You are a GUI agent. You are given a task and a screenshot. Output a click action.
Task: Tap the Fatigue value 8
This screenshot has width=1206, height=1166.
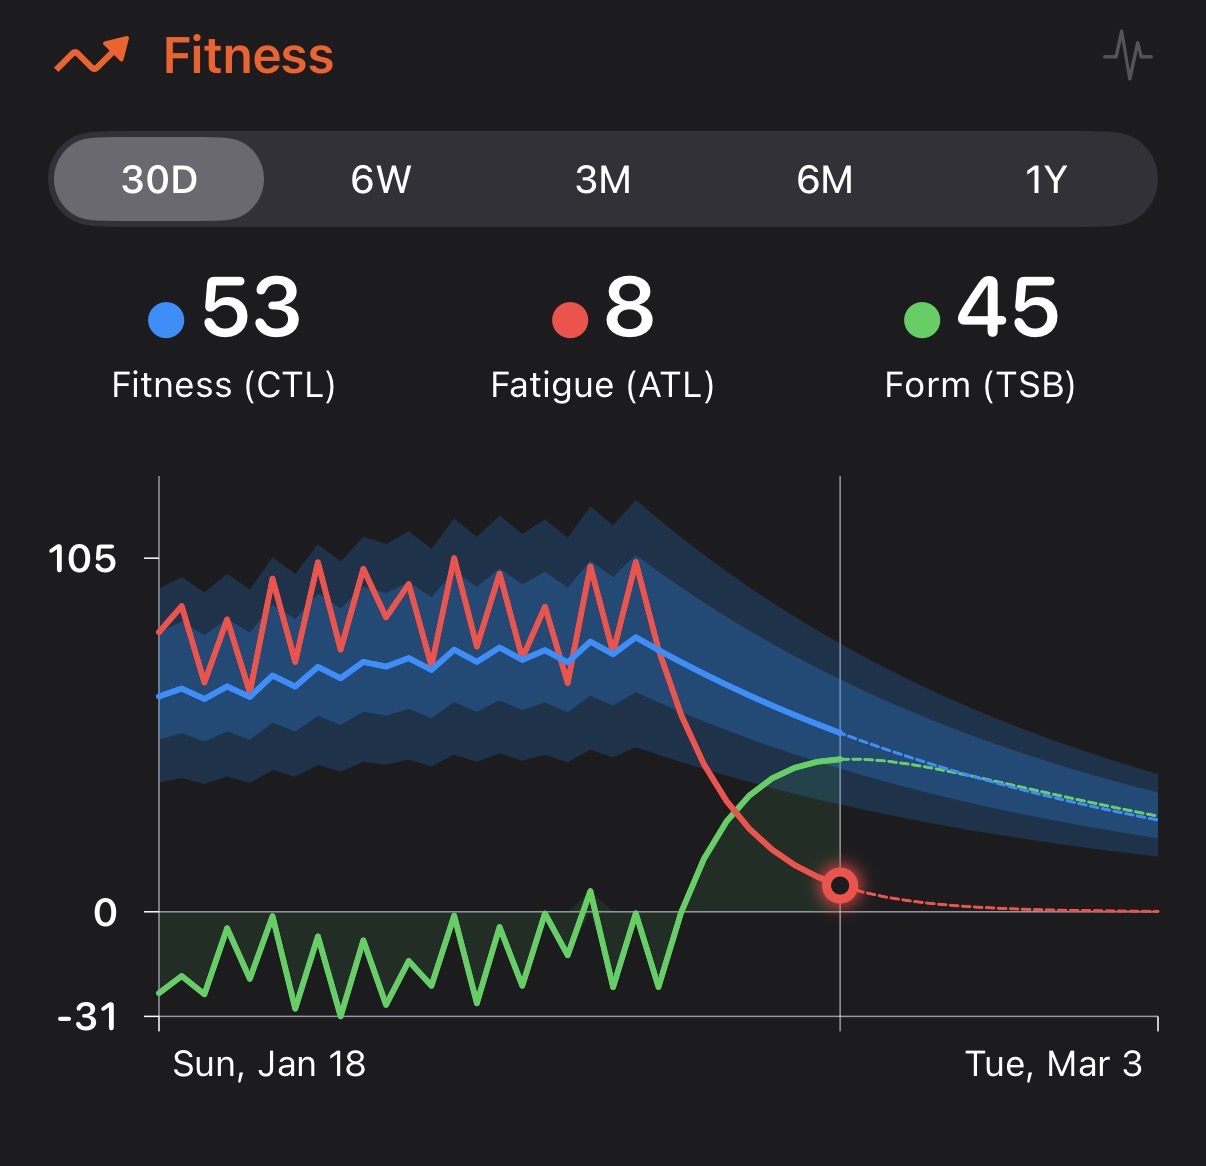click(x=629, y=308)
